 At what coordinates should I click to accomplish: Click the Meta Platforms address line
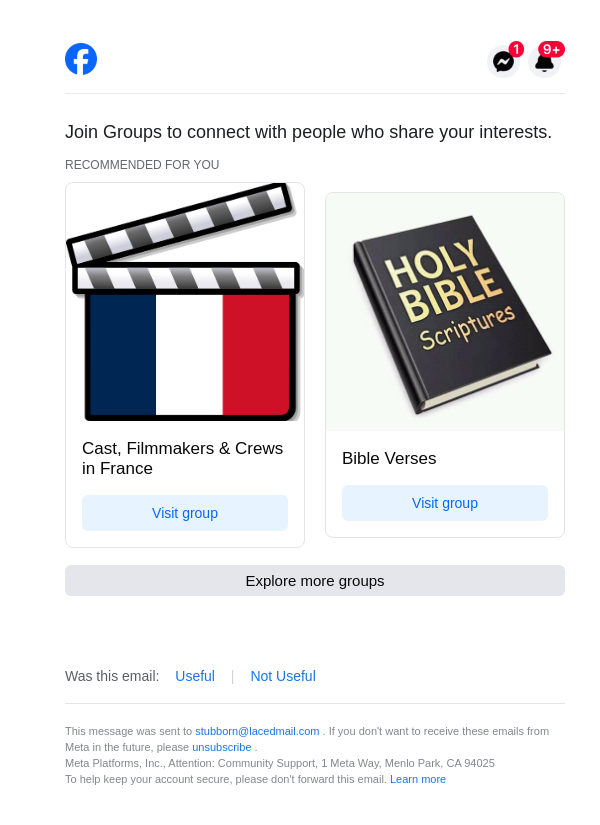[x=280, y=763]
